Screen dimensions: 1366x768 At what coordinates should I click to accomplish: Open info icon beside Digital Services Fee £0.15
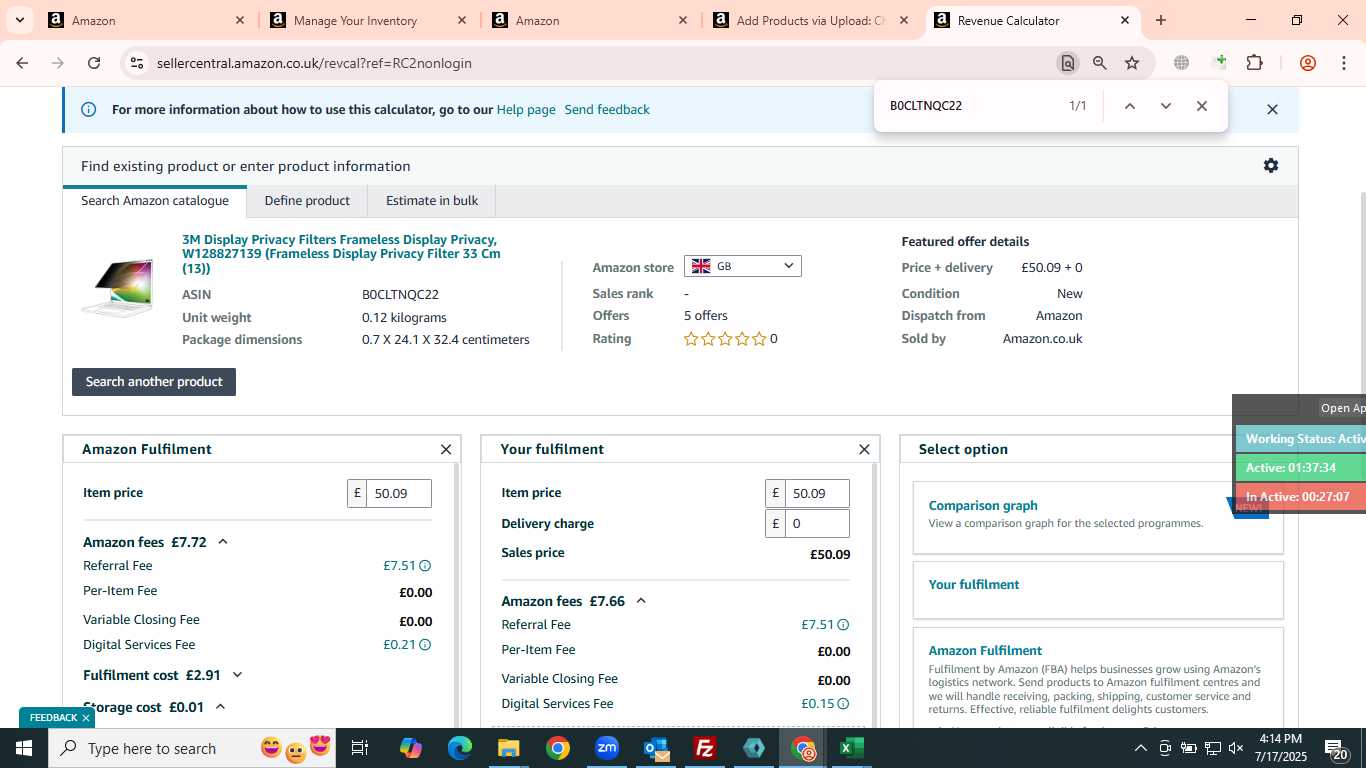click(x=843, y=704)
